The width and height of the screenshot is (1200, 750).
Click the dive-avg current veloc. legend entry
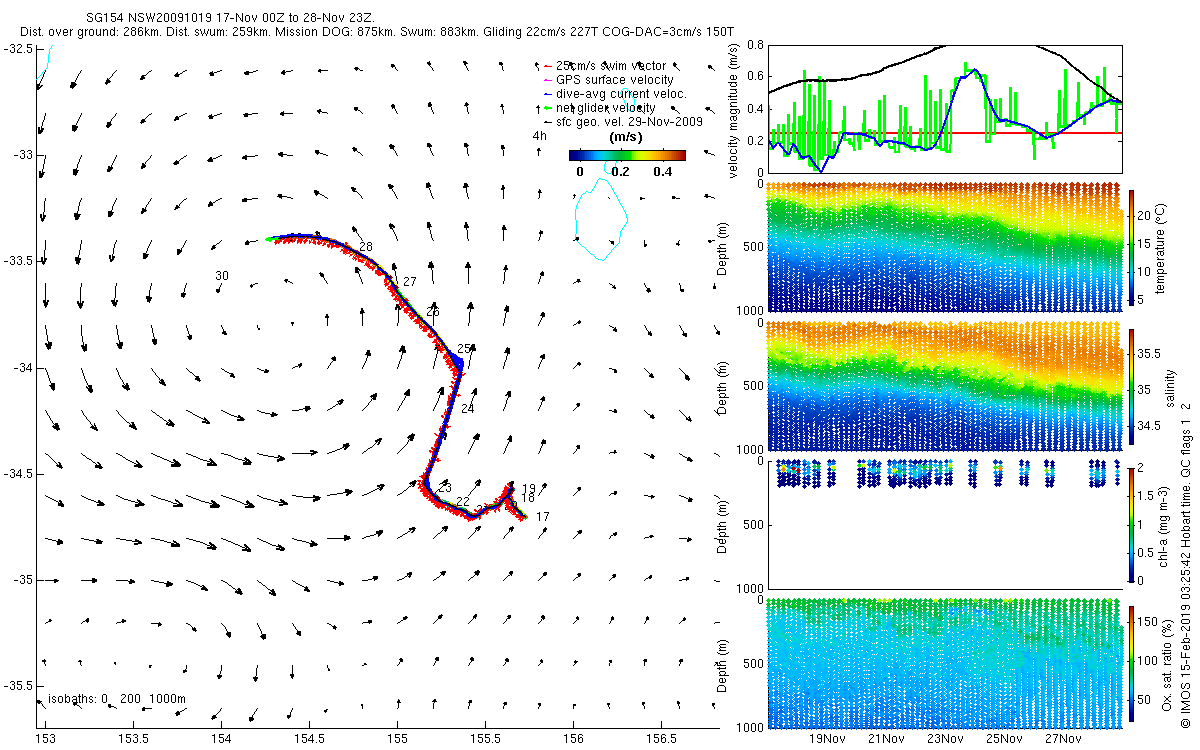coord(612,94)
